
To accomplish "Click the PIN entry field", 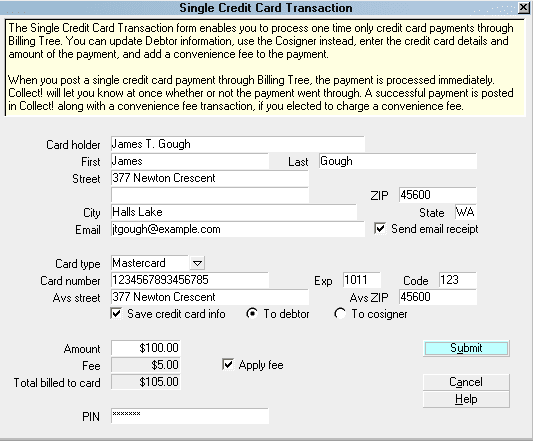I will tap(190, 416).
